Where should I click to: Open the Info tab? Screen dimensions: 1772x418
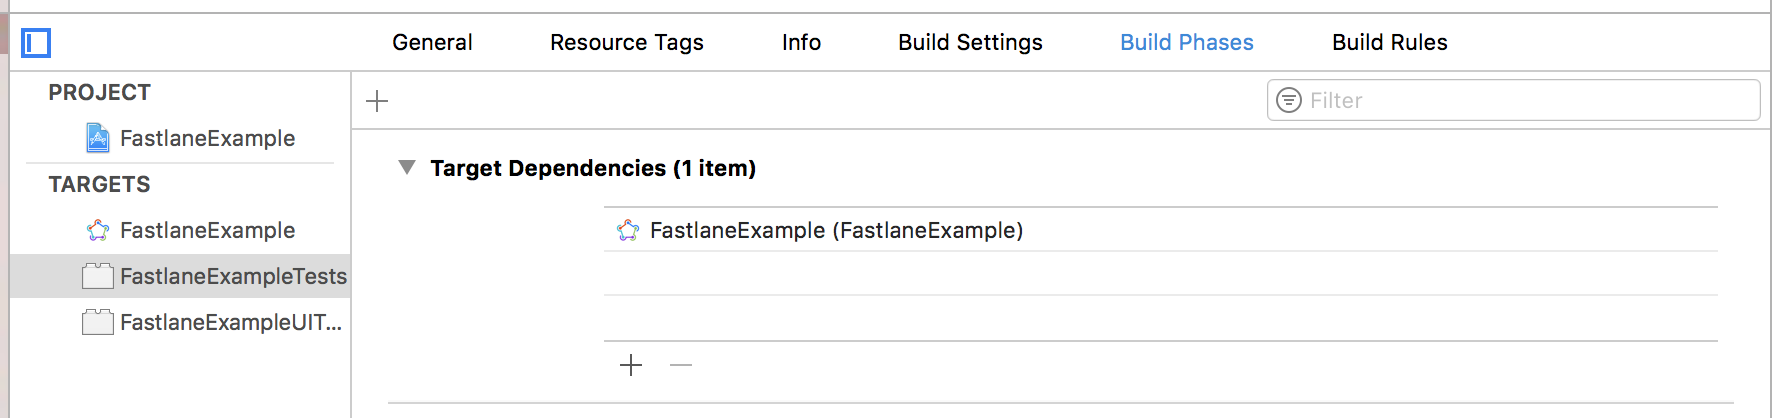pos(801,42)
